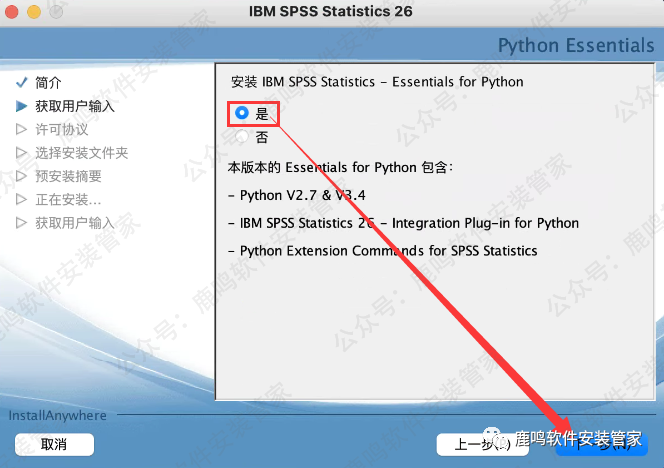Viewport: 664px width, 468px height.
Task: Click the triangle icon beside 选择安装文件夹
Action: (x=21, y=152)
